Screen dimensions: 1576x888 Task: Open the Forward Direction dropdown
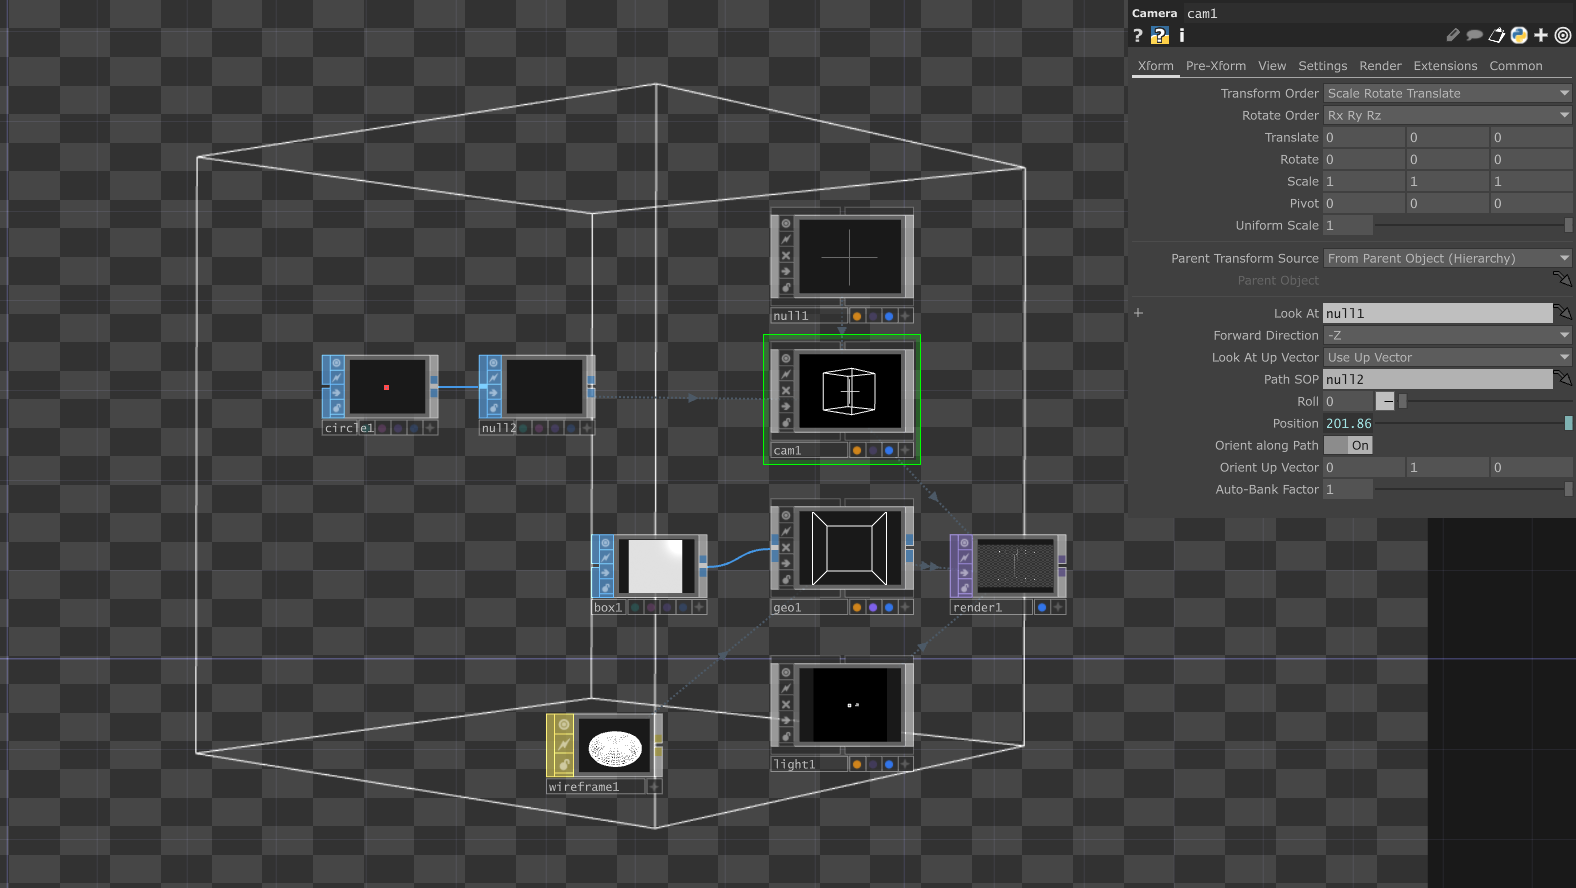pyautogui.click(x=1447, y=336)
